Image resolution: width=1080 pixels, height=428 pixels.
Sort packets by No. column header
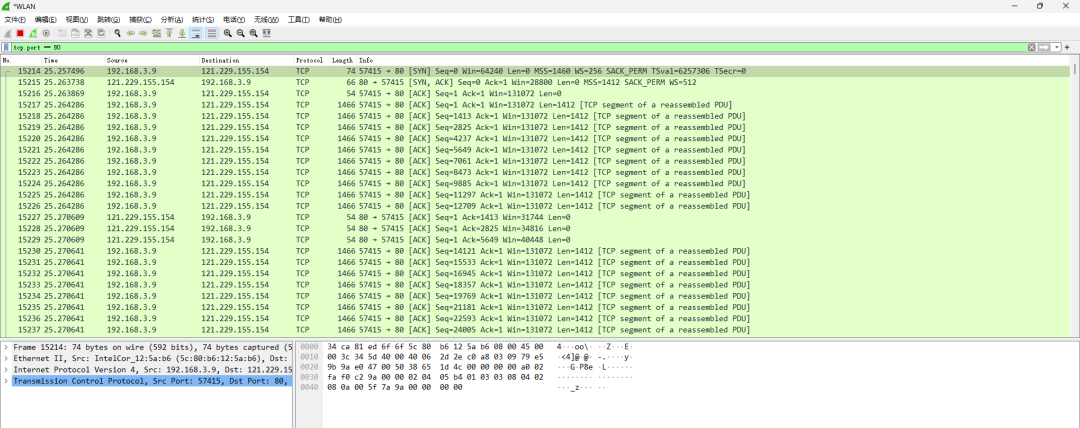(x=21, y=61)
